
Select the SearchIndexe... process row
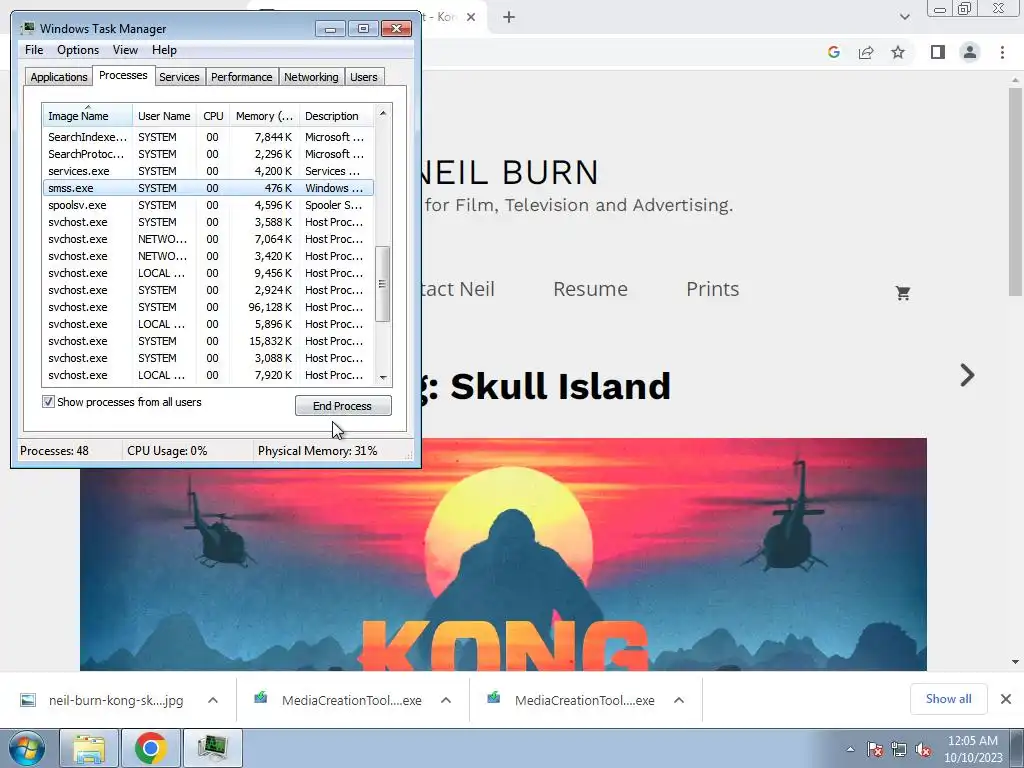tap(208, 137)
